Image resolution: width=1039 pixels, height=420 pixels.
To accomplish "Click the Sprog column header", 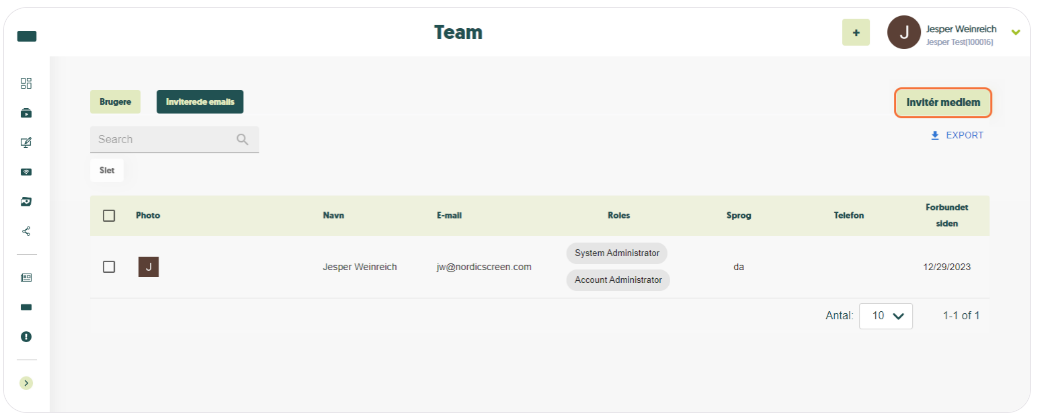I will click(739, 215).
